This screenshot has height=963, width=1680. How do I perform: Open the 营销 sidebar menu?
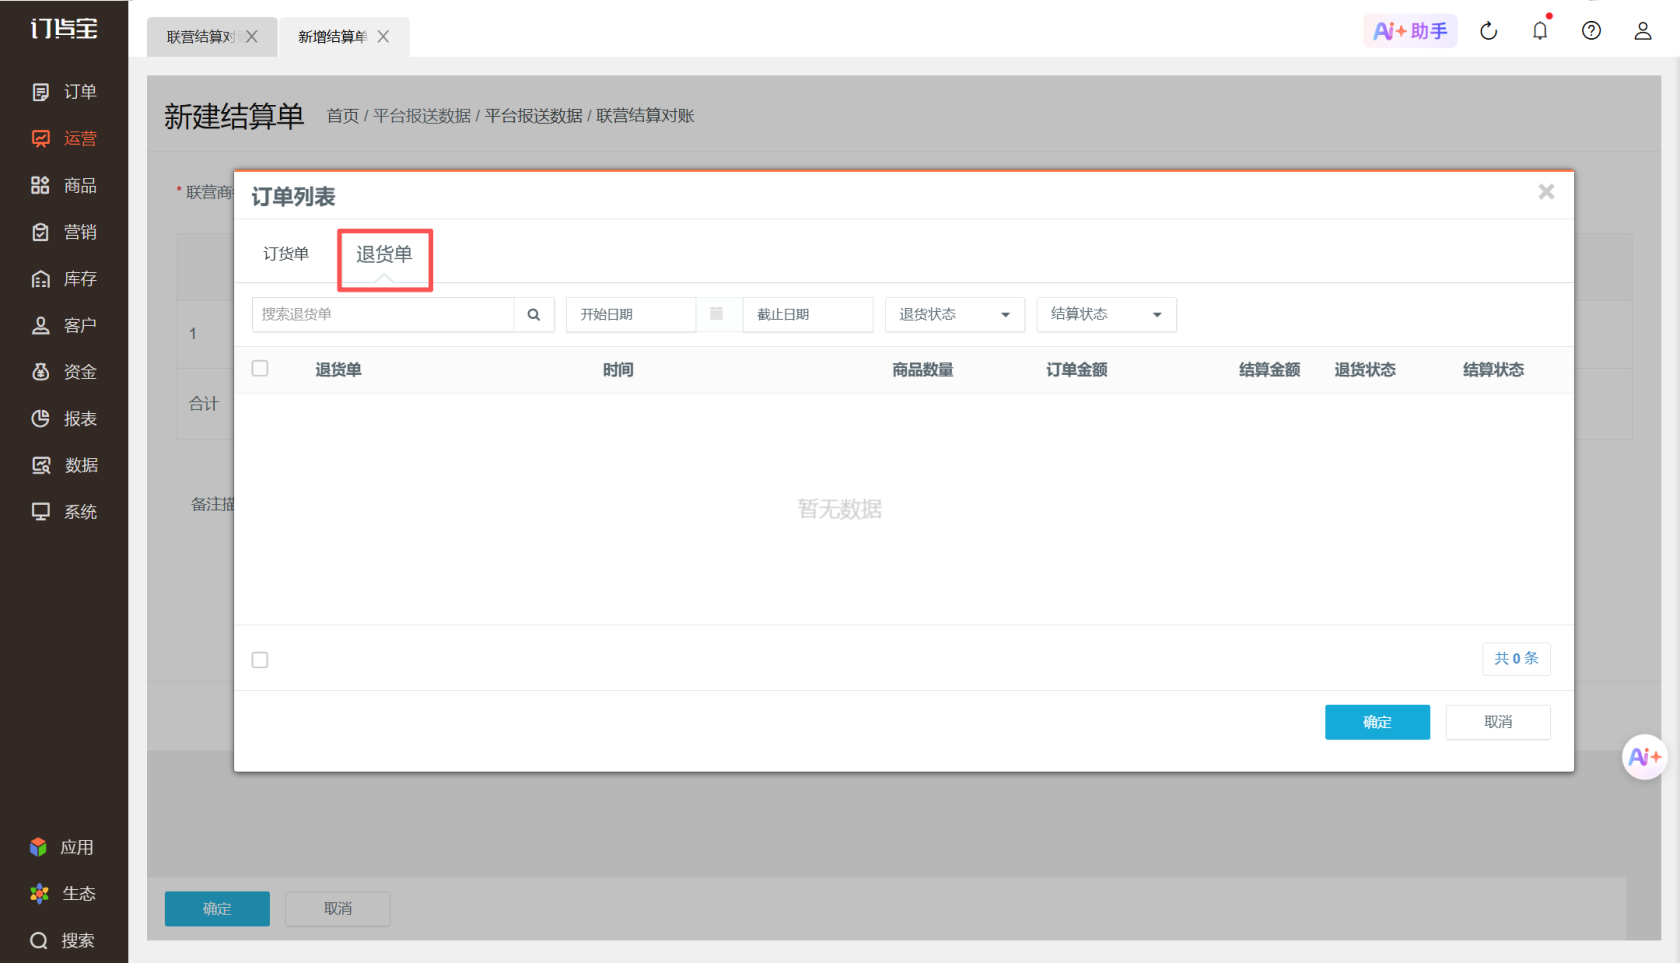64,232
